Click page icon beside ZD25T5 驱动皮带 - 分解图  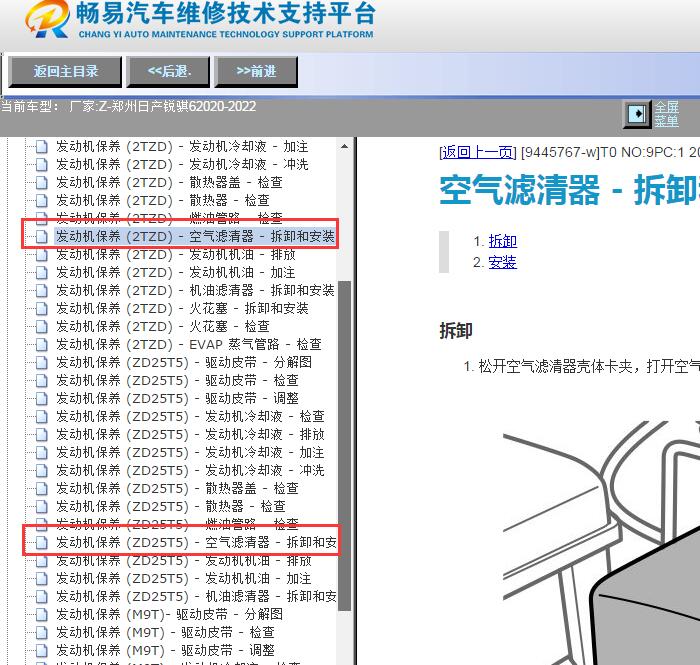(42, 362)
